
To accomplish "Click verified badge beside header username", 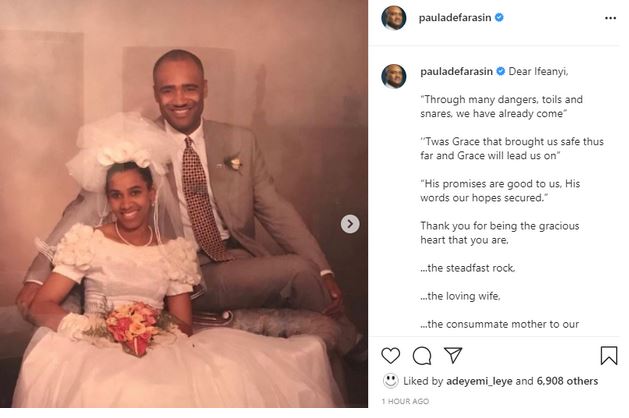I will click(499, 17).
